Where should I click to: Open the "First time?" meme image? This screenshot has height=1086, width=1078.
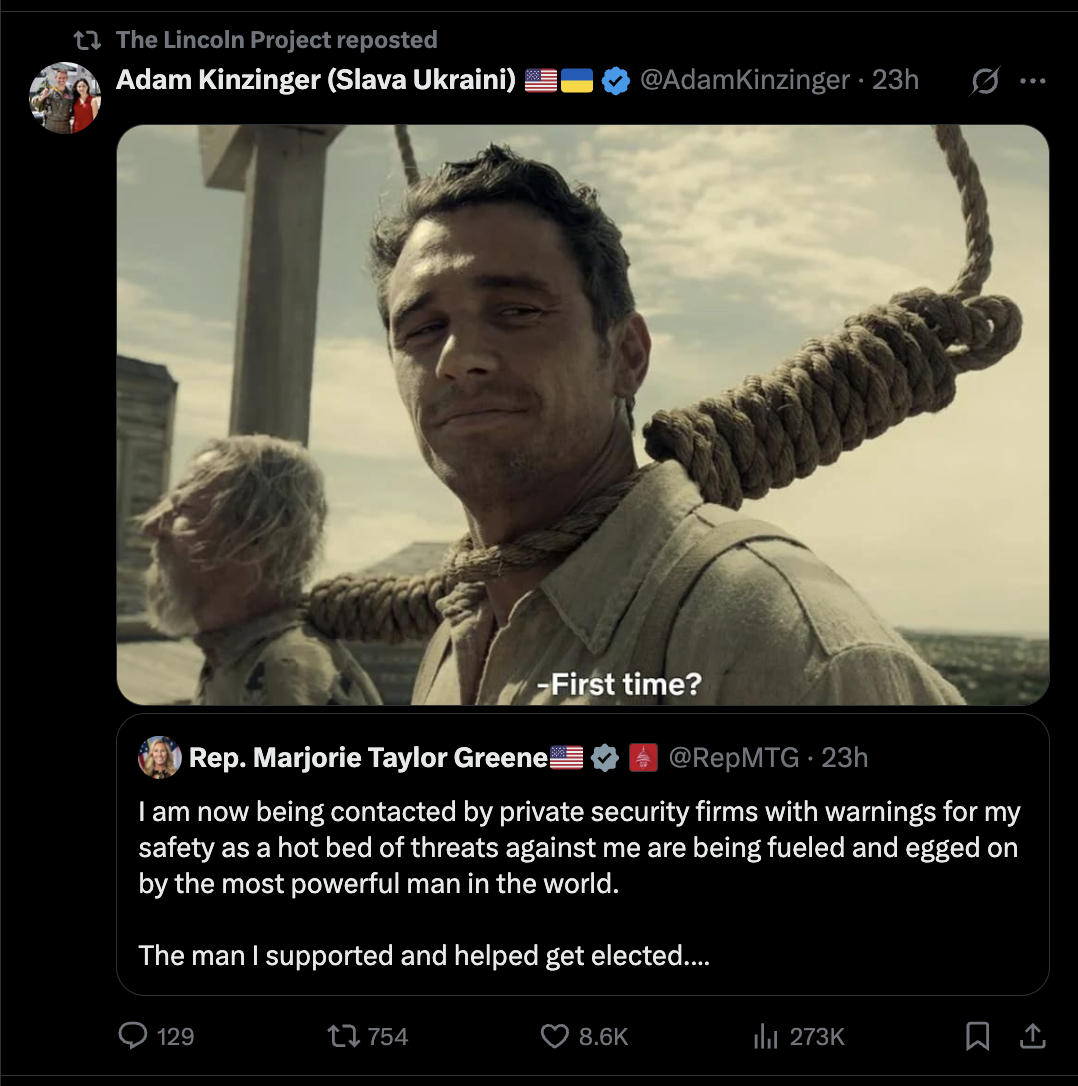(x=583, y=414)
